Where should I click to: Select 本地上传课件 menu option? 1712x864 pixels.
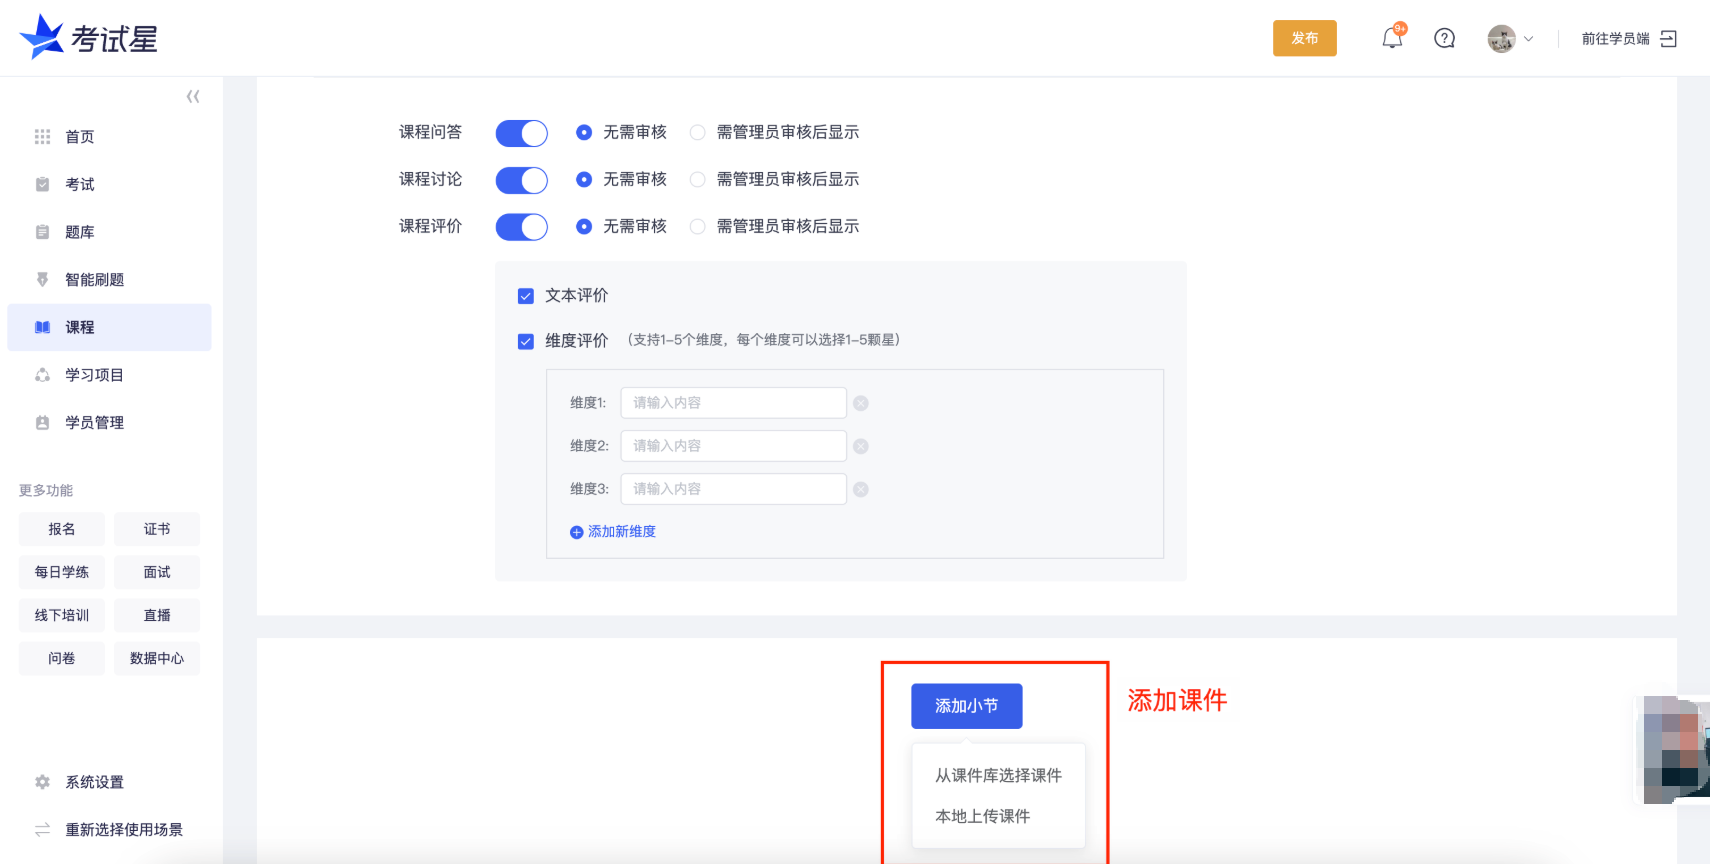click(x=982, y=816)
